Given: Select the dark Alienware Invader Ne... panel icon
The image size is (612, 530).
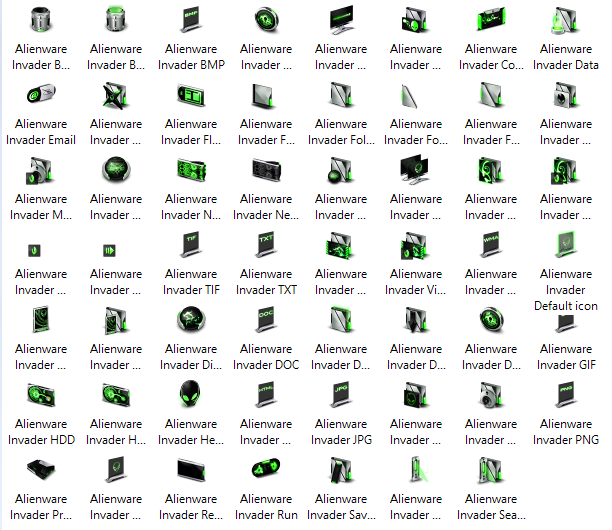Looking at the screenshot, I should 267,170.
